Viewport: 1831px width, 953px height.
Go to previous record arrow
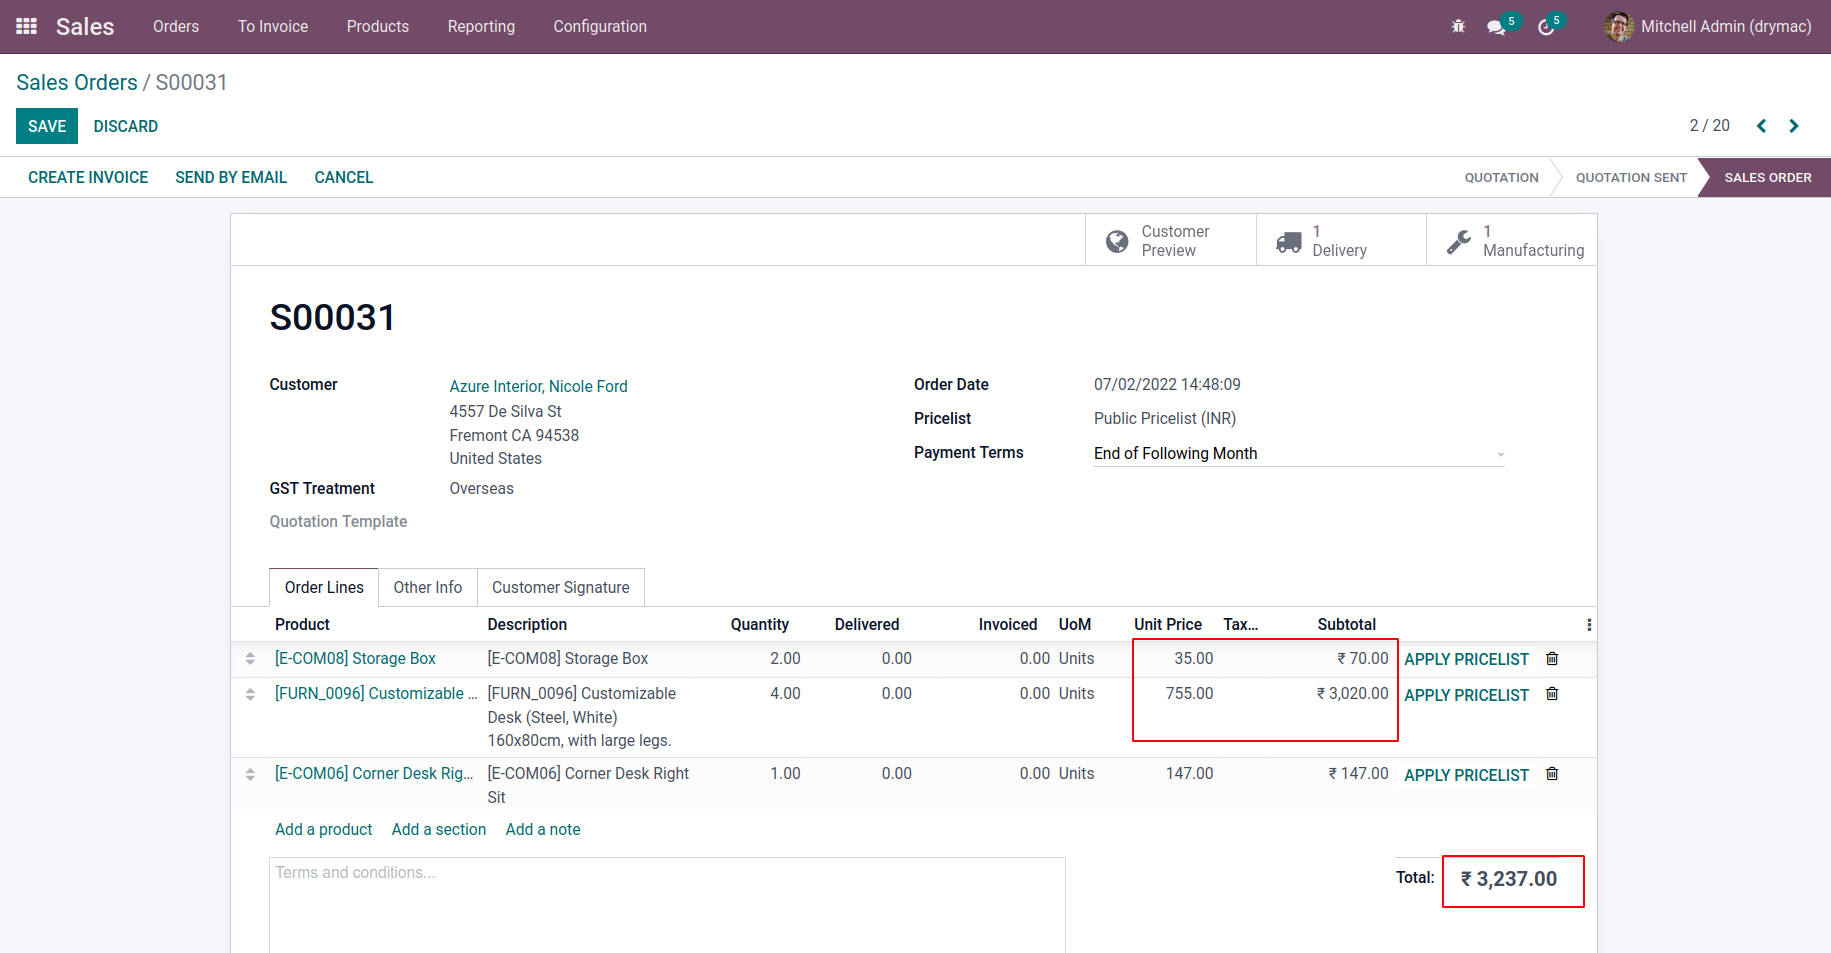1762,126
